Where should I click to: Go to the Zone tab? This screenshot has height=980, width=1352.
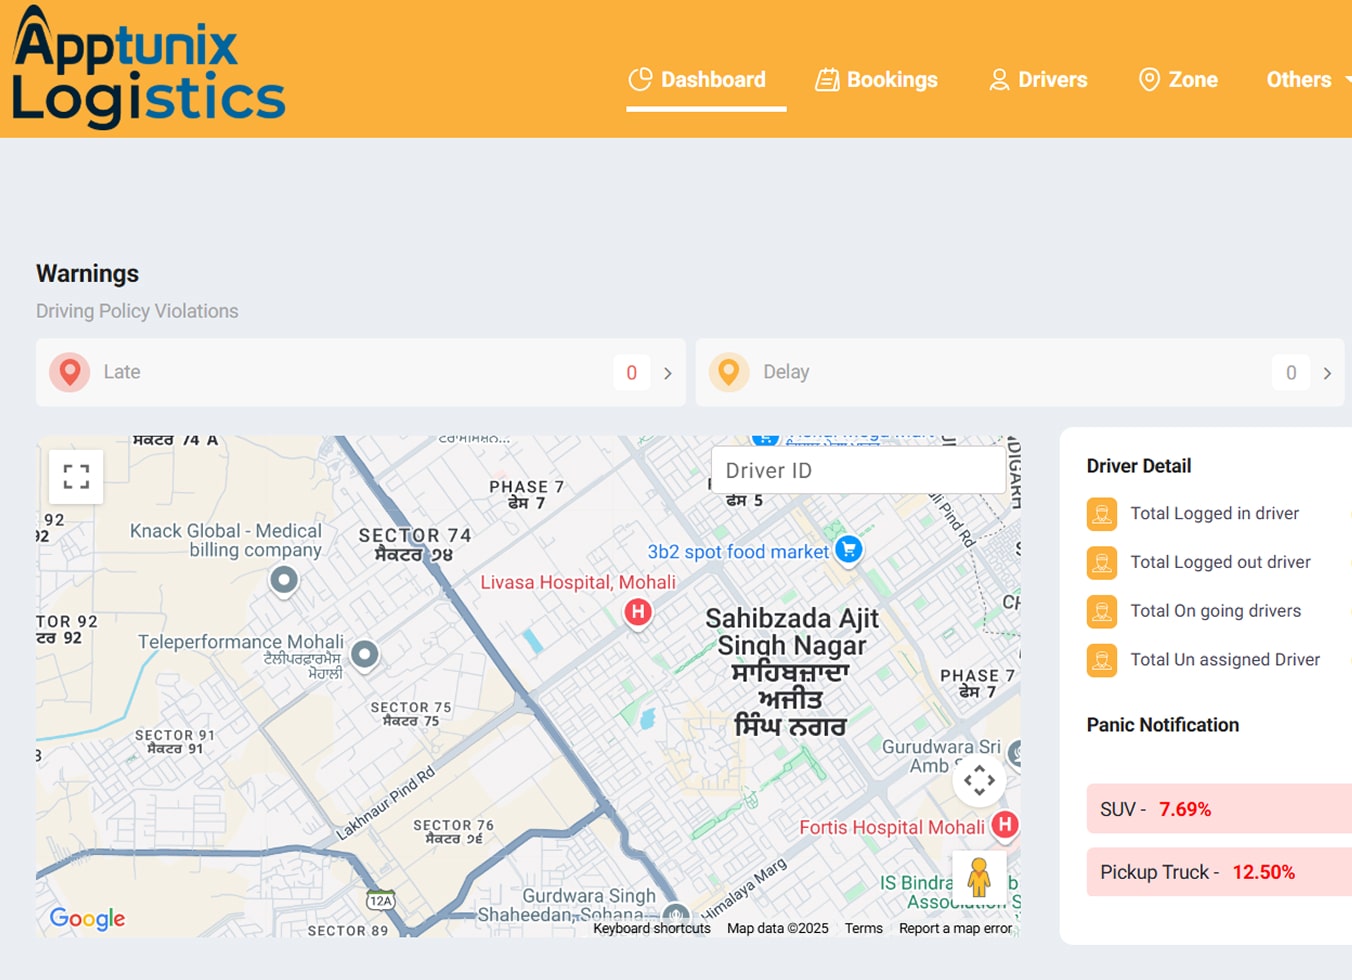click(1178, 80)
